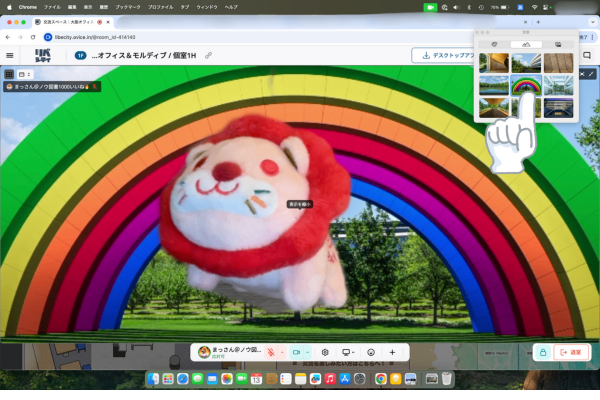This screenshot has width=600, height=400.
Task: Choose the dark night building background thumbnail
Action: click(x=558, y=107)
